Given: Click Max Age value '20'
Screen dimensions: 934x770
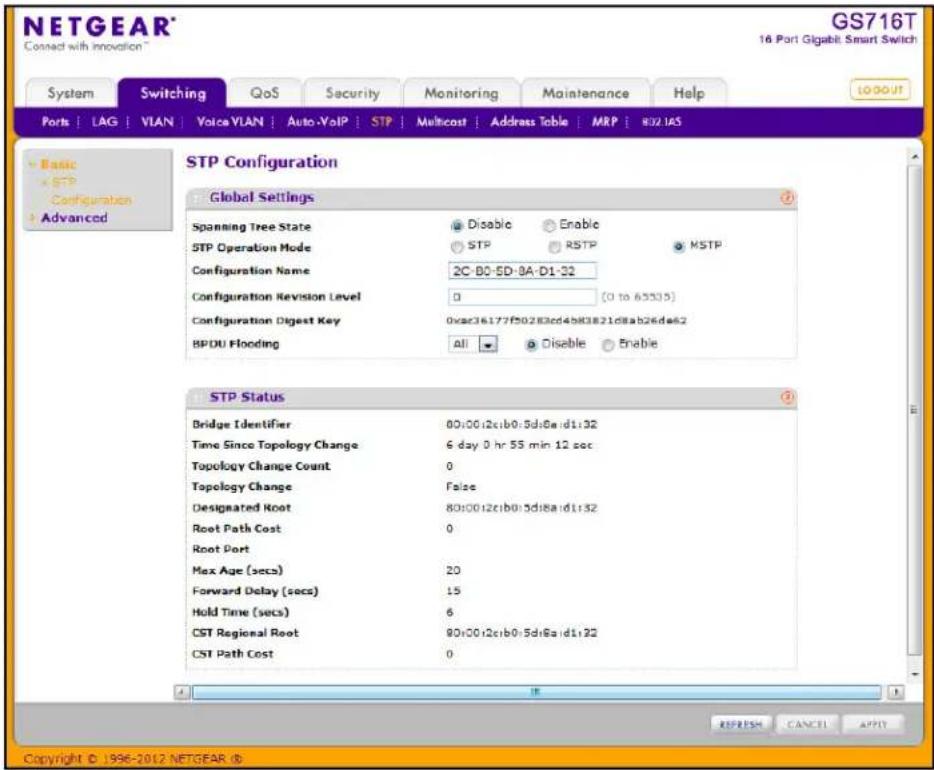Looking at the screenshot, I should click(453, 571).
